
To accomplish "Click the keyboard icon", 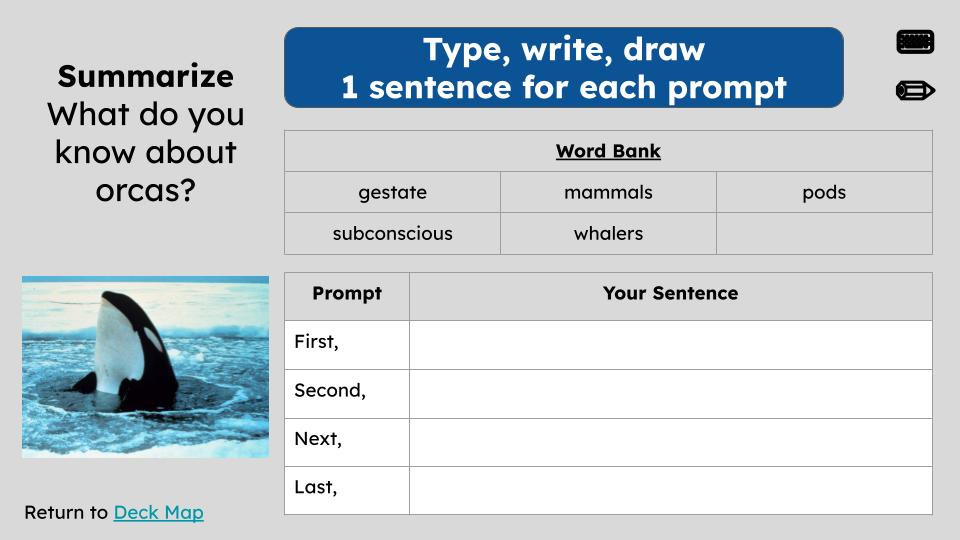I will (914, 42).
